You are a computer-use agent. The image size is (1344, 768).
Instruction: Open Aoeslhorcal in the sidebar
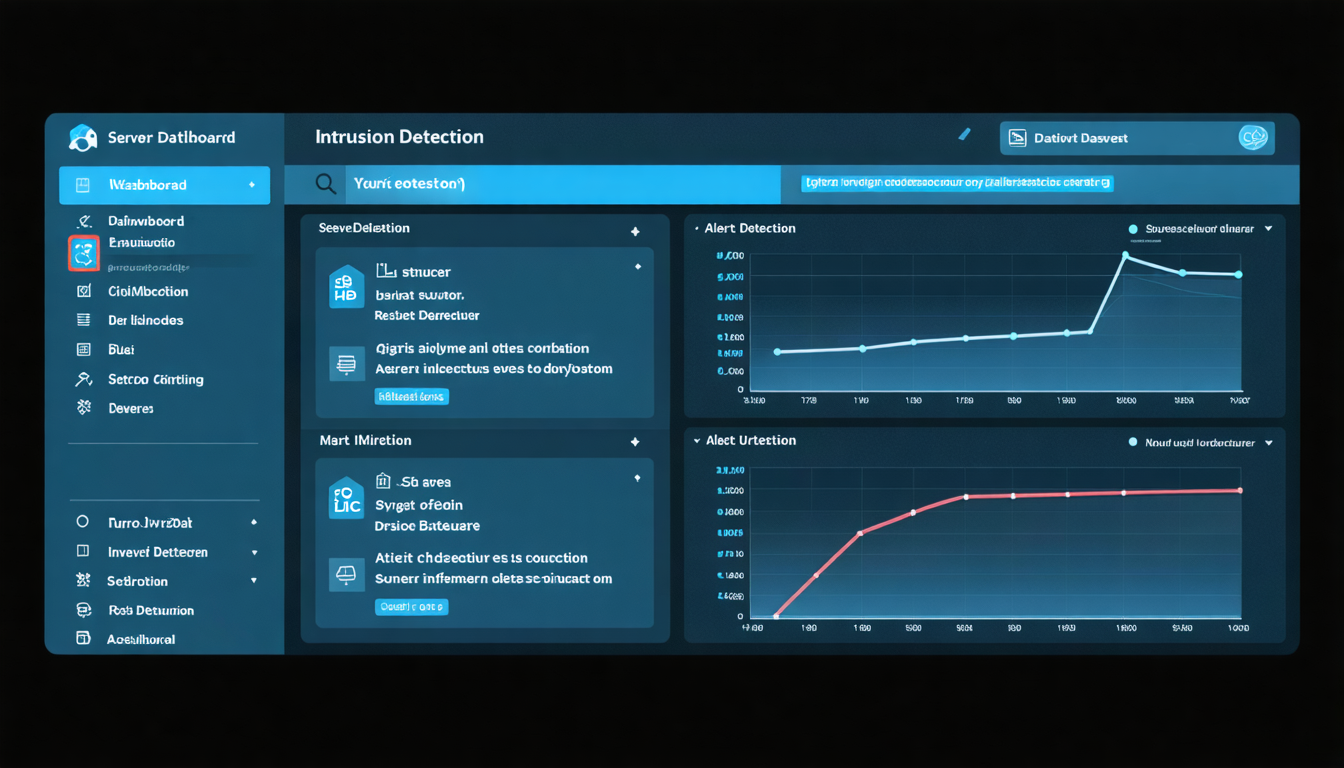tap(141, 639)
